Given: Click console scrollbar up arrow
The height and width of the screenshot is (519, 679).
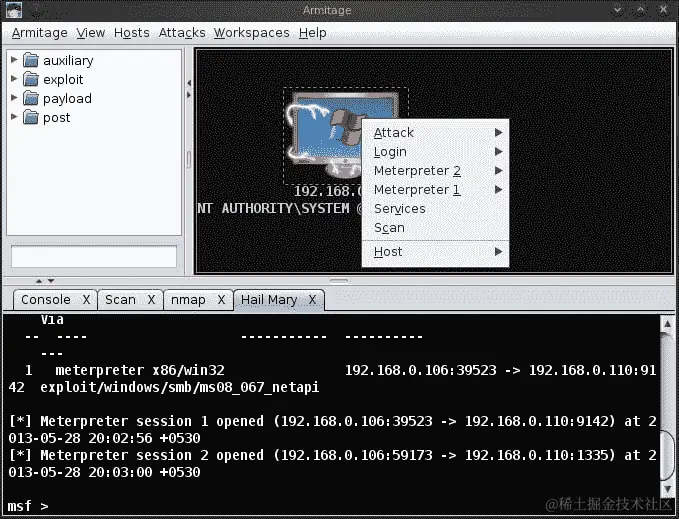Looking at the screenshot, I should pyautogui.click(x=667, y=324).
